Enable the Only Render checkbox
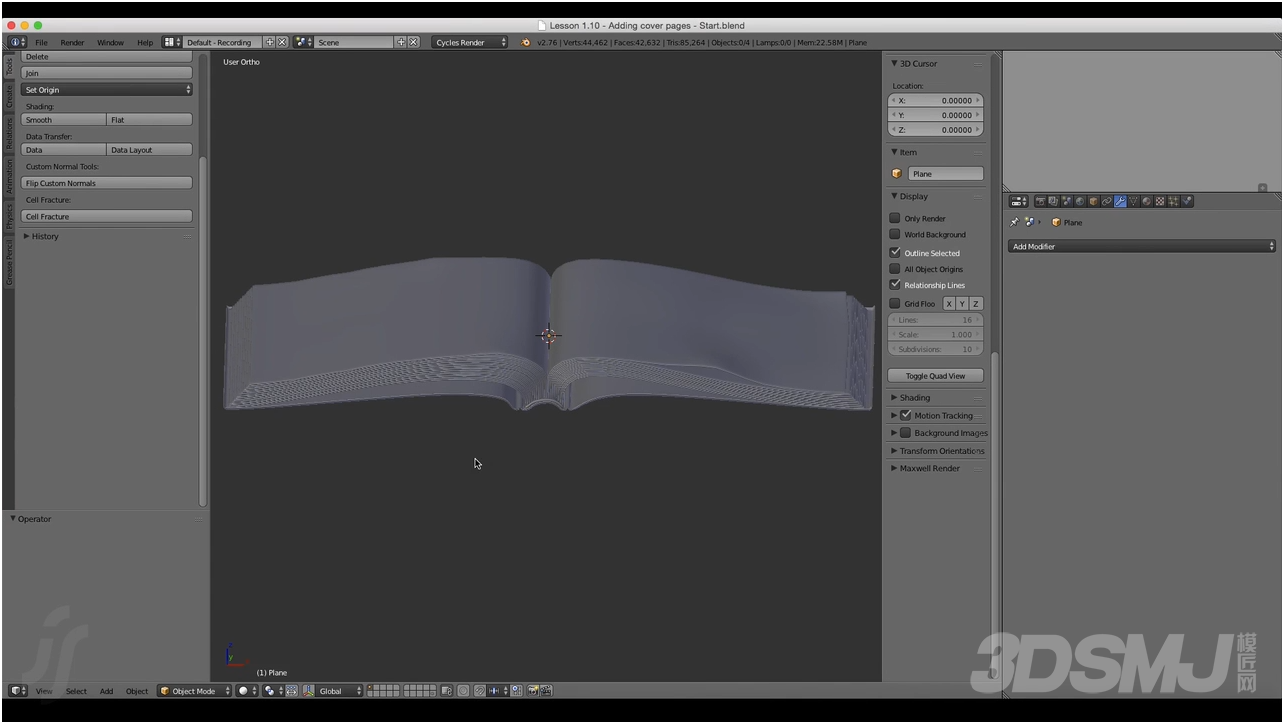Screen dimensions: 1284x724 tap(895, 218)
